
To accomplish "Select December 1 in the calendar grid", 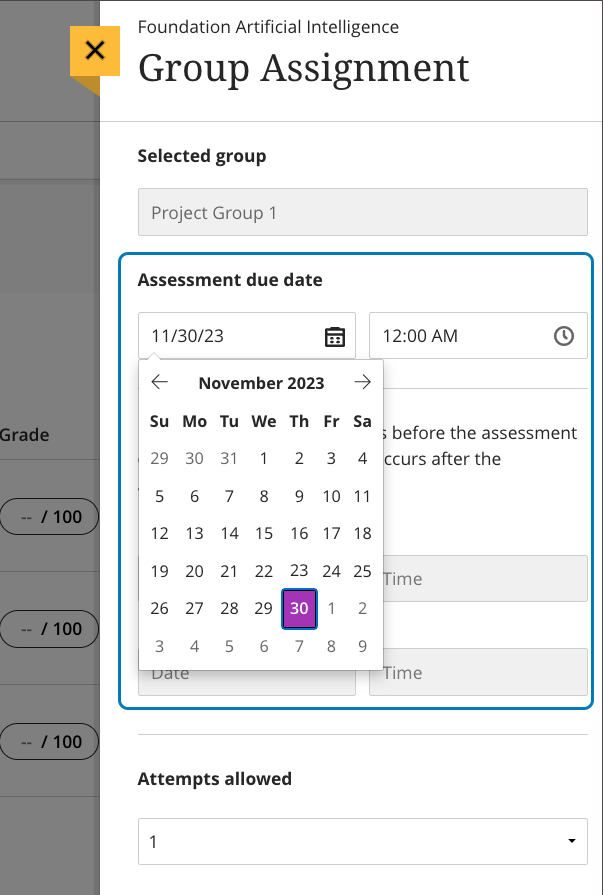I will pyautogui.click(x=331, y=608).
